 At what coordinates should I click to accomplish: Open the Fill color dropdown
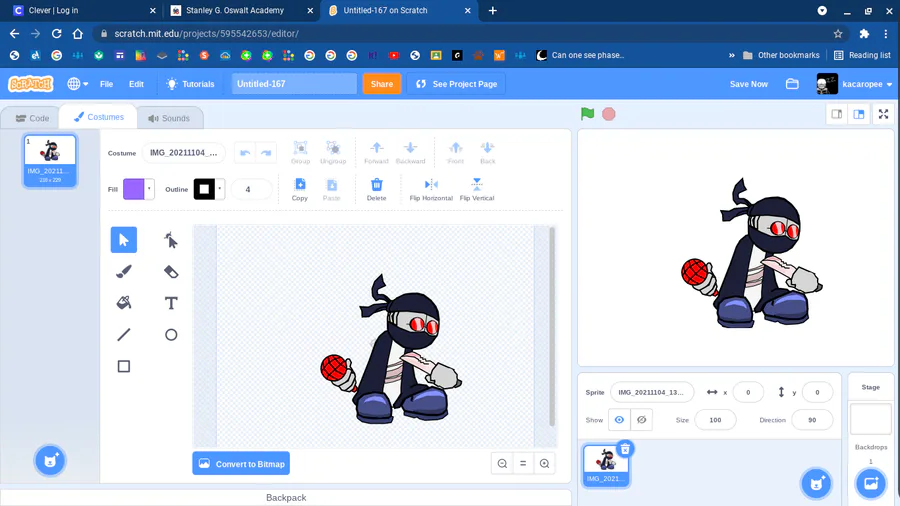[x=149, y=189]
